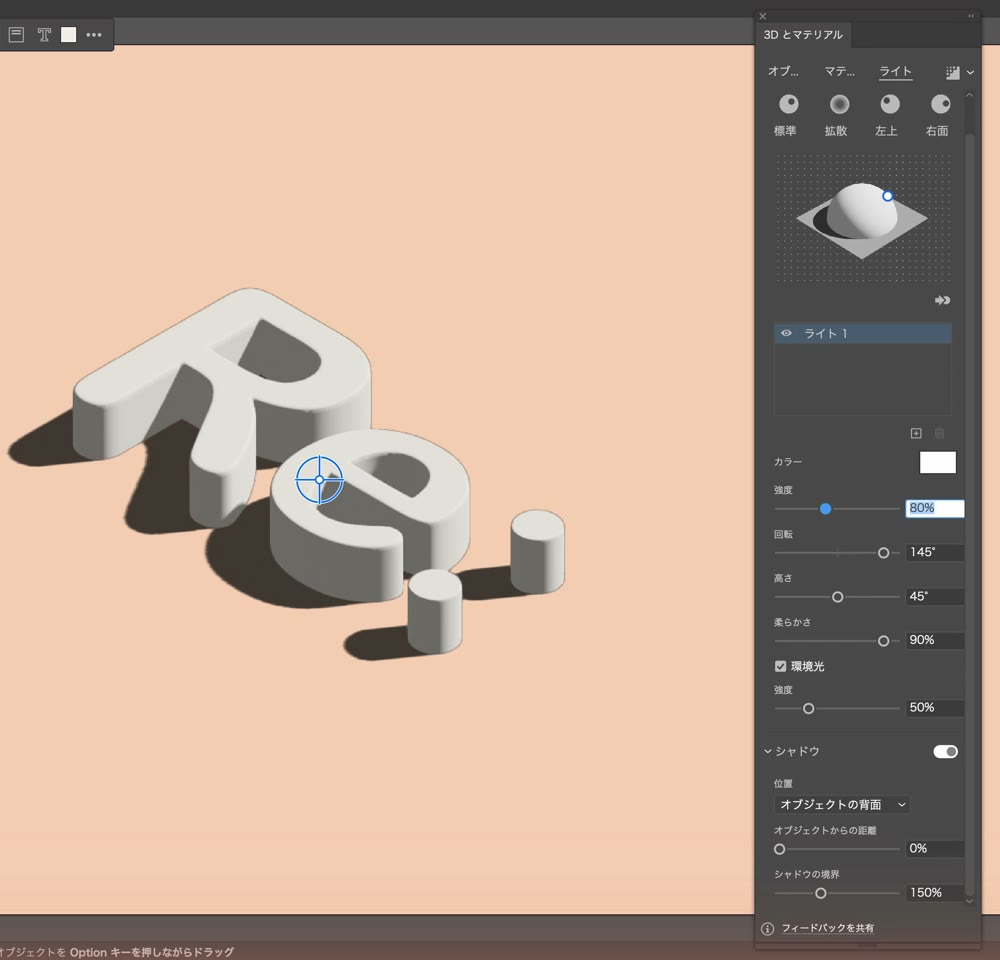This screenshot has height=960, width=1000.
Task: Open the more options ellipsis in toolbar
Action: [x=94, y=34]
